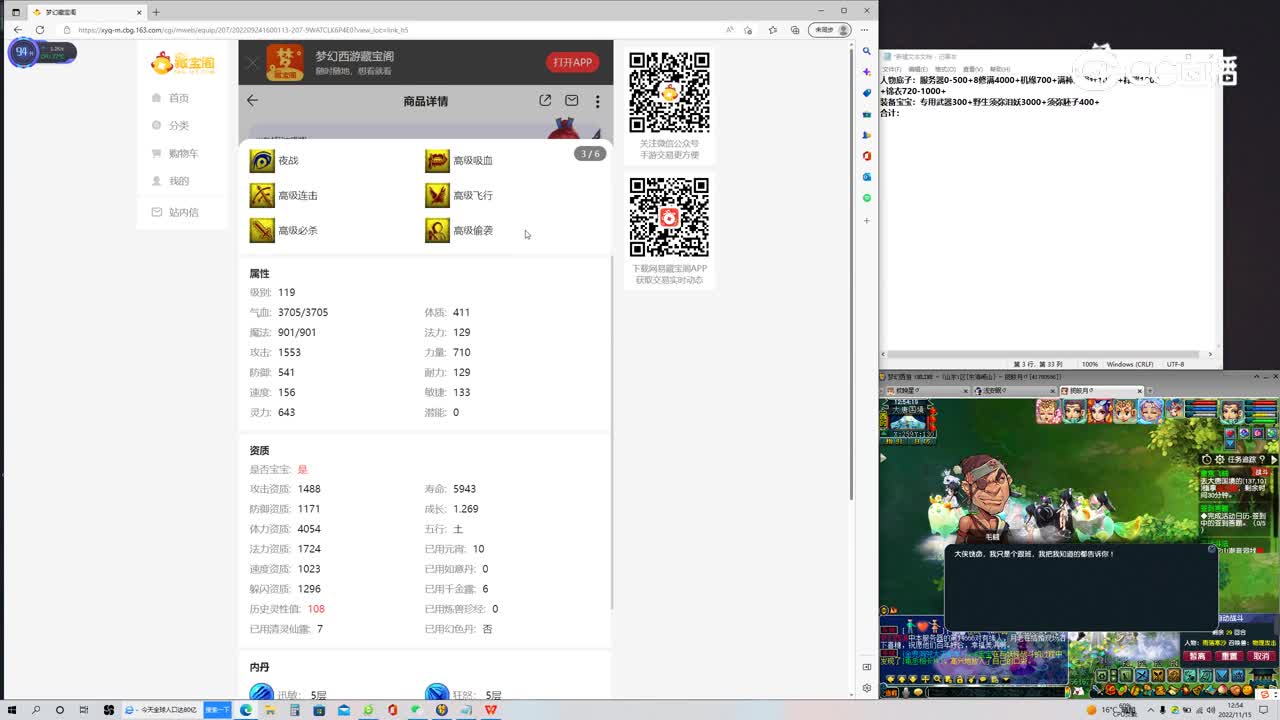
Task: Select the 高级吸血 skill icon
Action: click(437, 161)
